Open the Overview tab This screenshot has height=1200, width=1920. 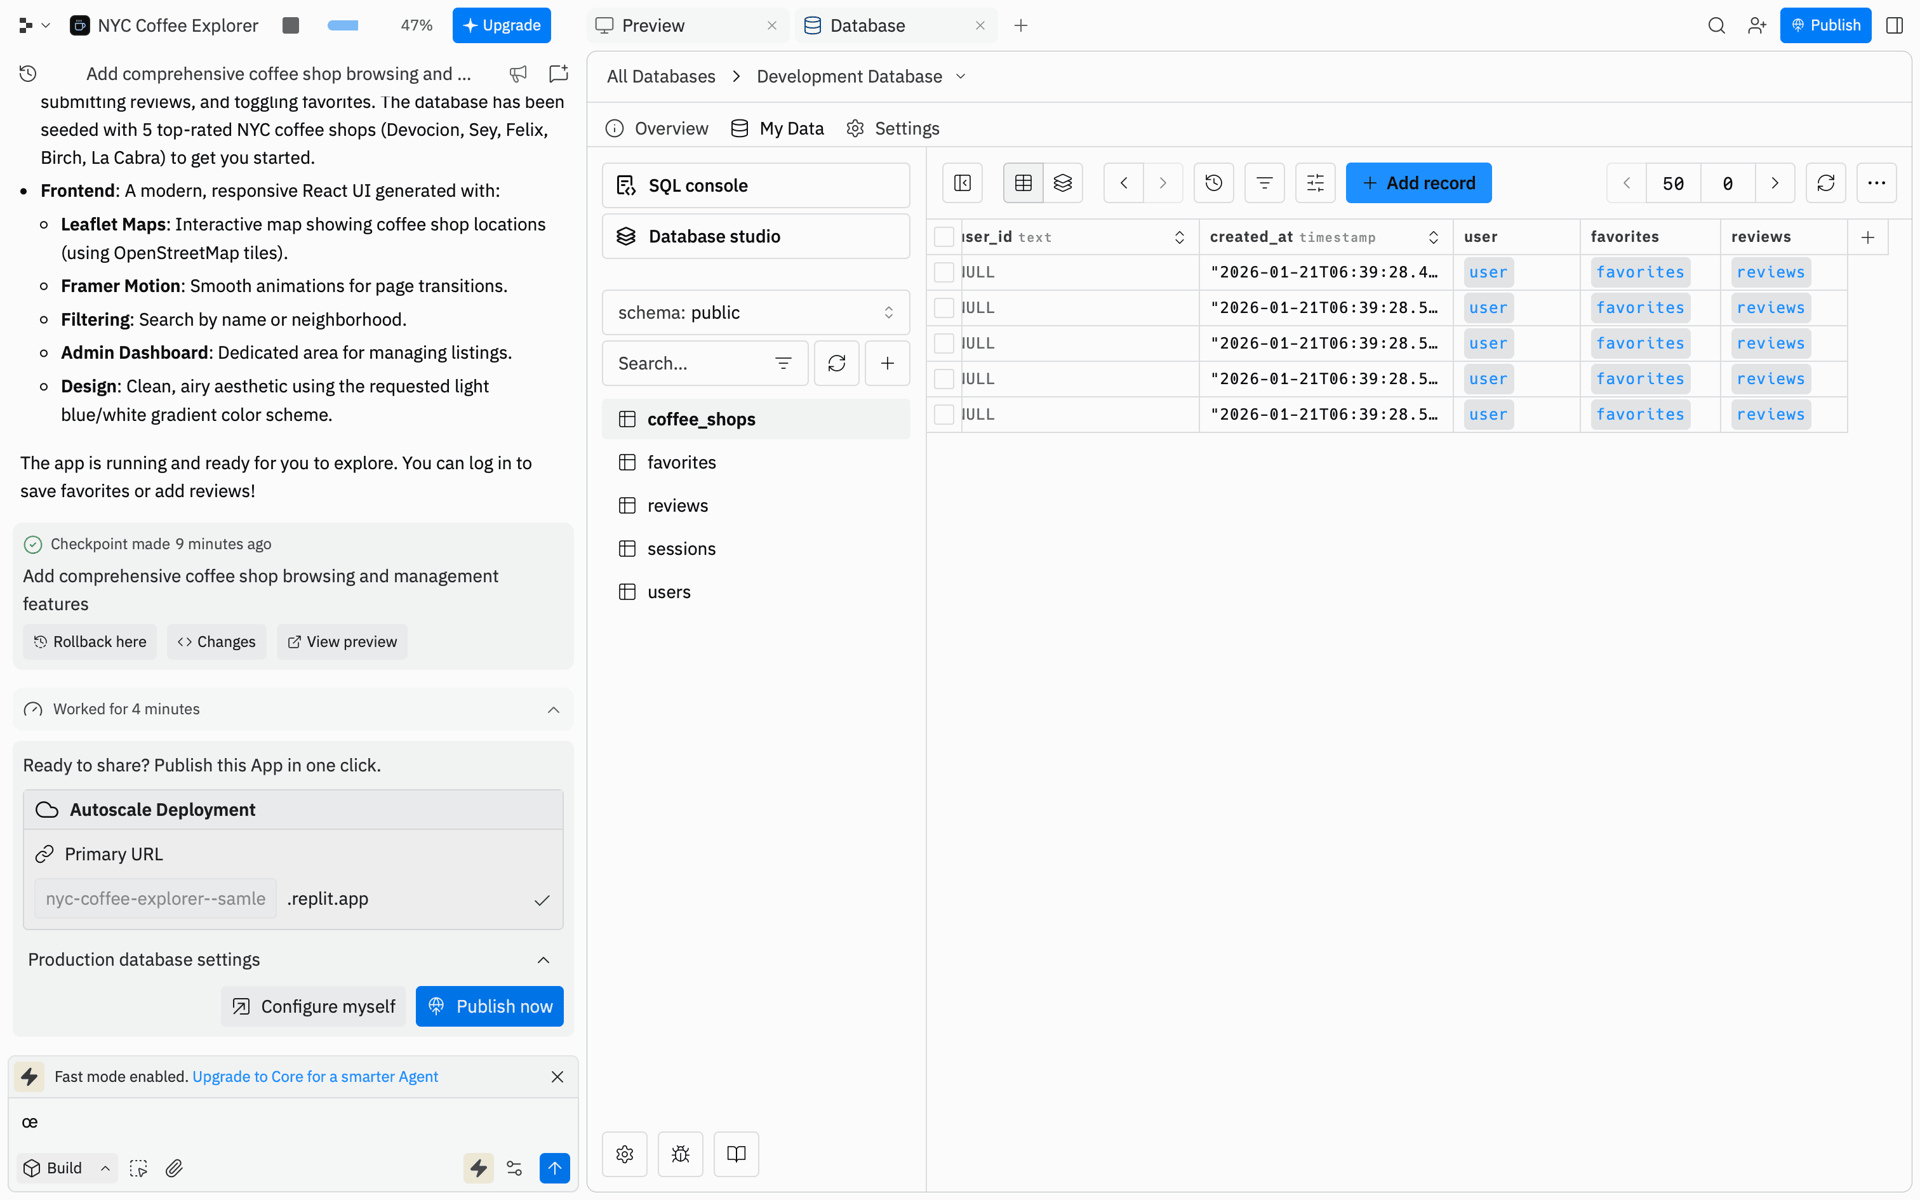[x=657, y=129]
